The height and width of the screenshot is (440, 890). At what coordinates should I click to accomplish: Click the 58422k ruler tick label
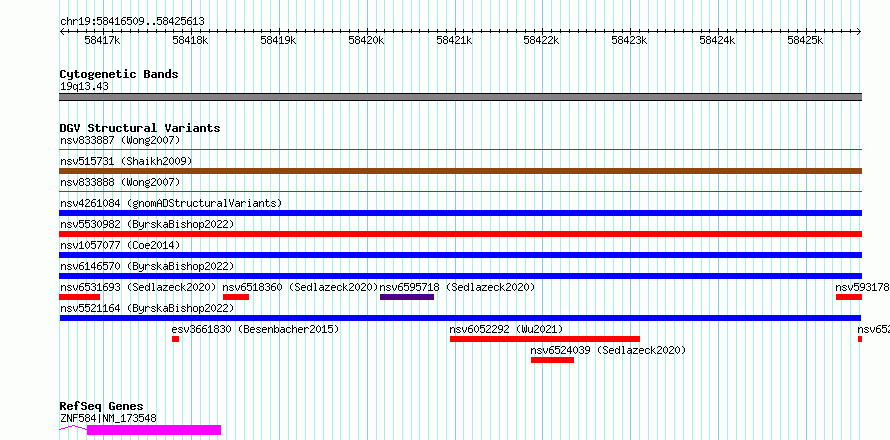[541, 40]
